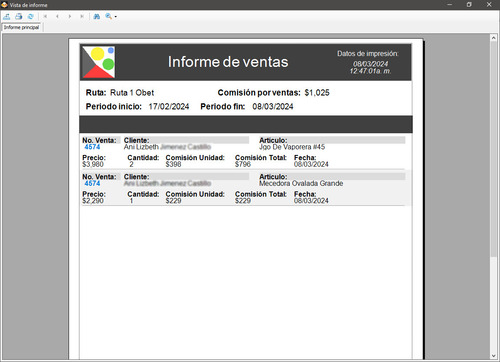Click Periodo fin date 08/03/2024
This screenshot has width=500, height=362.
tap(273, 107)
